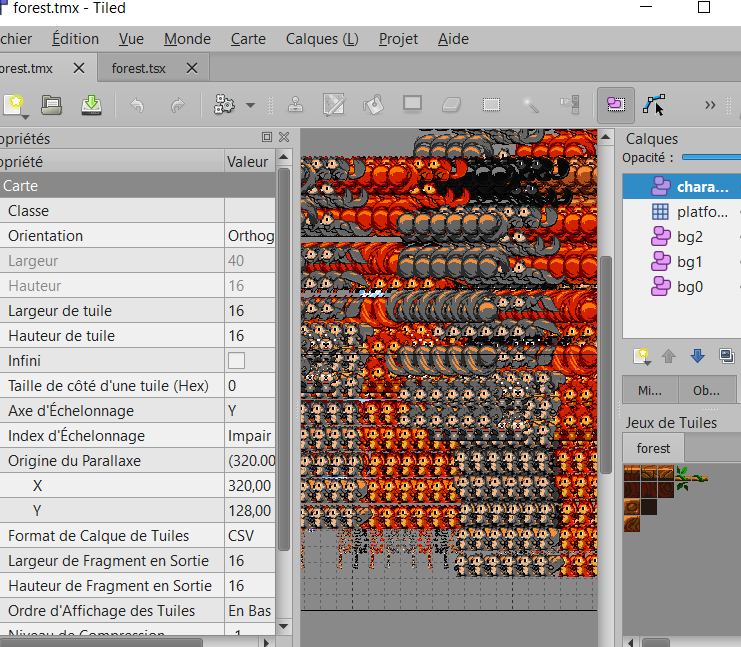Viewport: 741px width, 647px height.
Task: Select the Magic Wand tool
Action: (x=531, y=105)
